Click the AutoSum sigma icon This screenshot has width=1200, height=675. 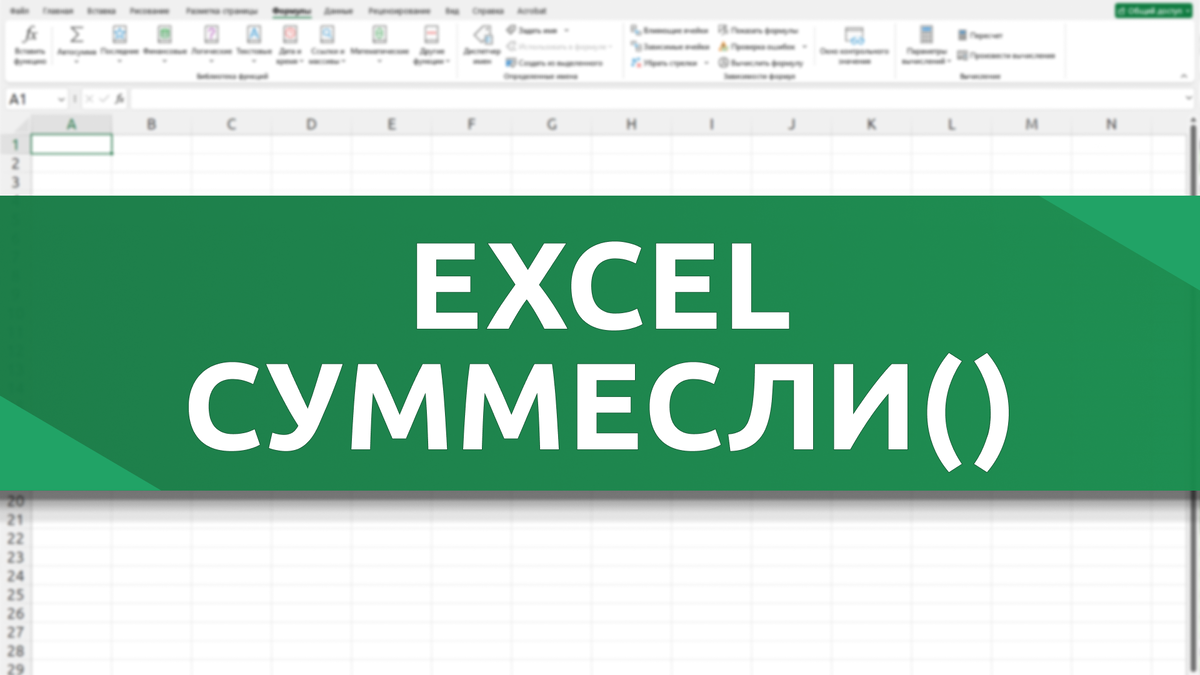77,34
